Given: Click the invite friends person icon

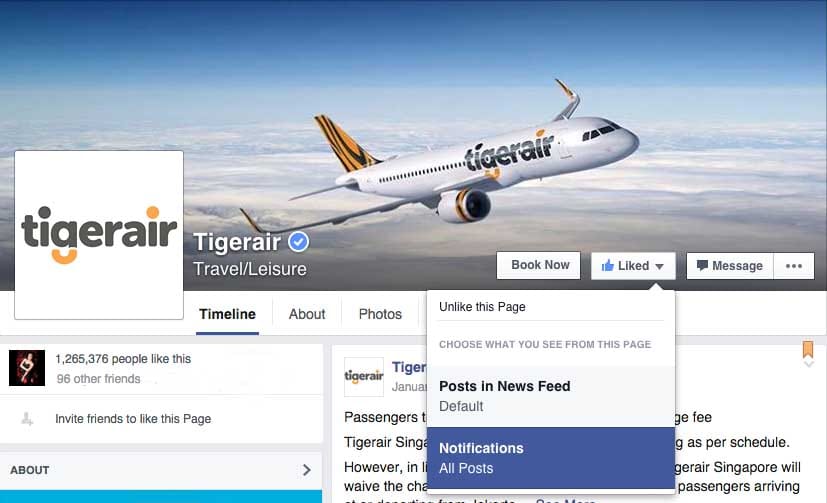Looking at the screenshot, I should coord(27,419).
